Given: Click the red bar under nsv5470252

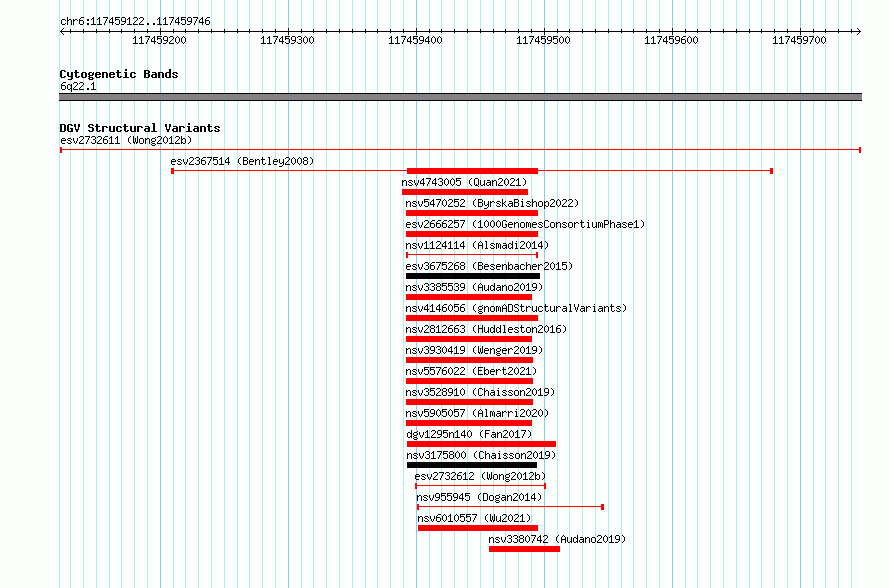Looking at the screenshot, I should [x=472, y=213].
